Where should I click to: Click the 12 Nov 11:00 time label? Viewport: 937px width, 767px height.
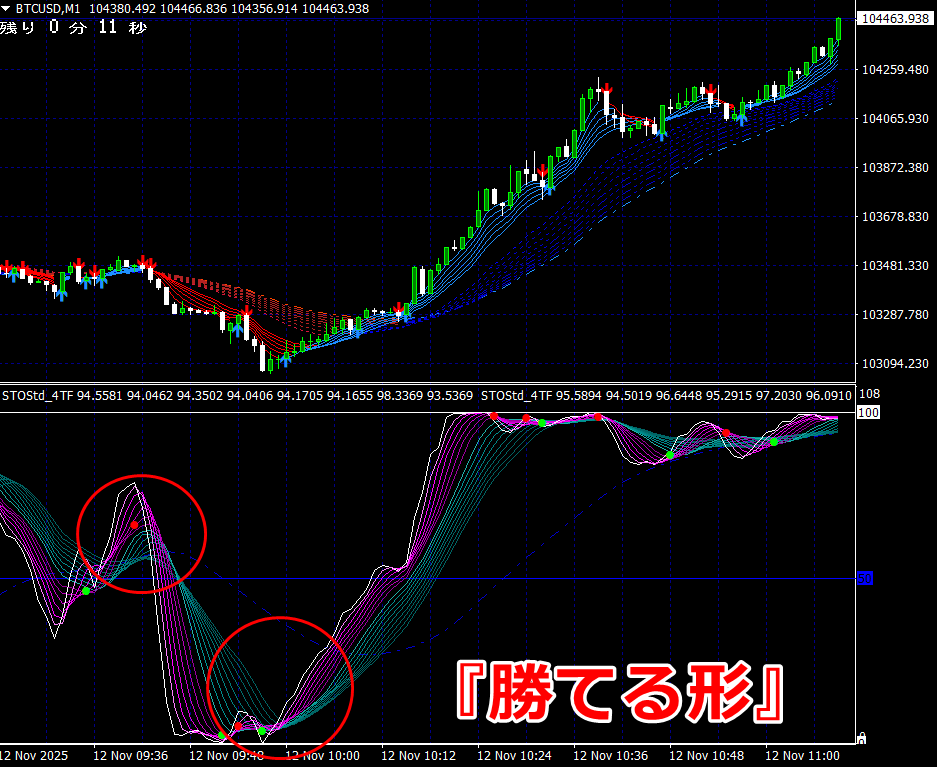point(803,756)
